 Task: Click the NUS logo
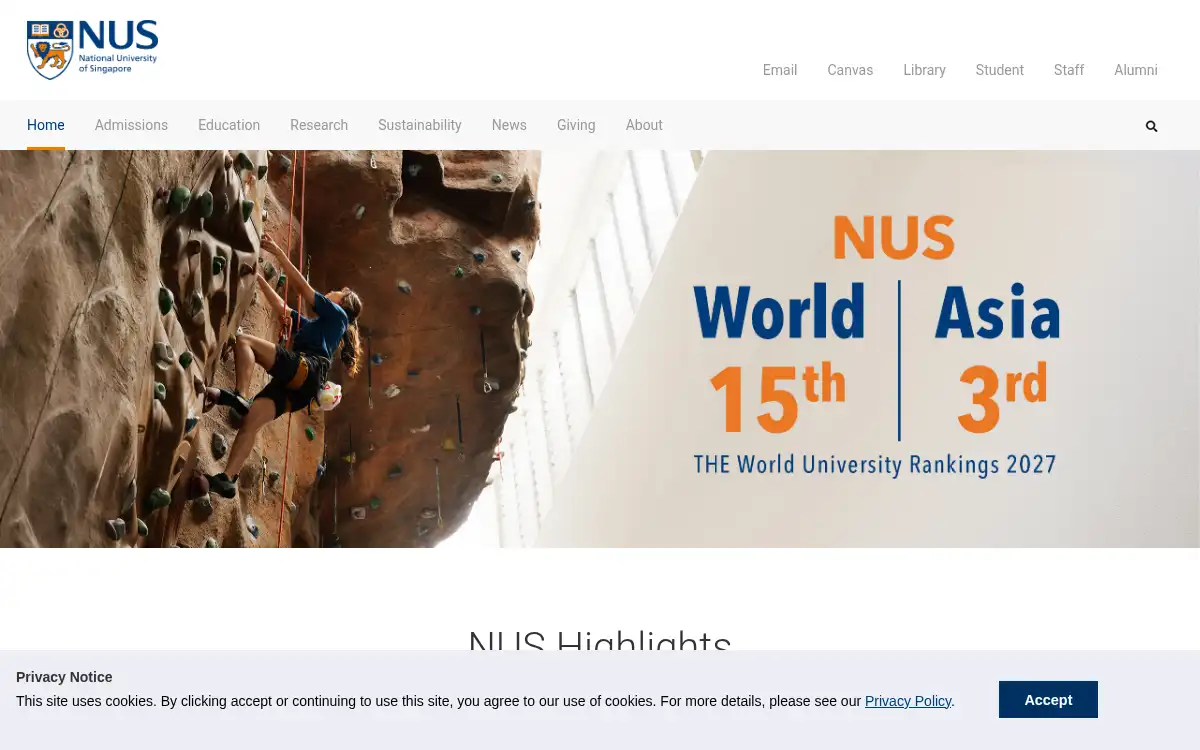click(92, 50)
